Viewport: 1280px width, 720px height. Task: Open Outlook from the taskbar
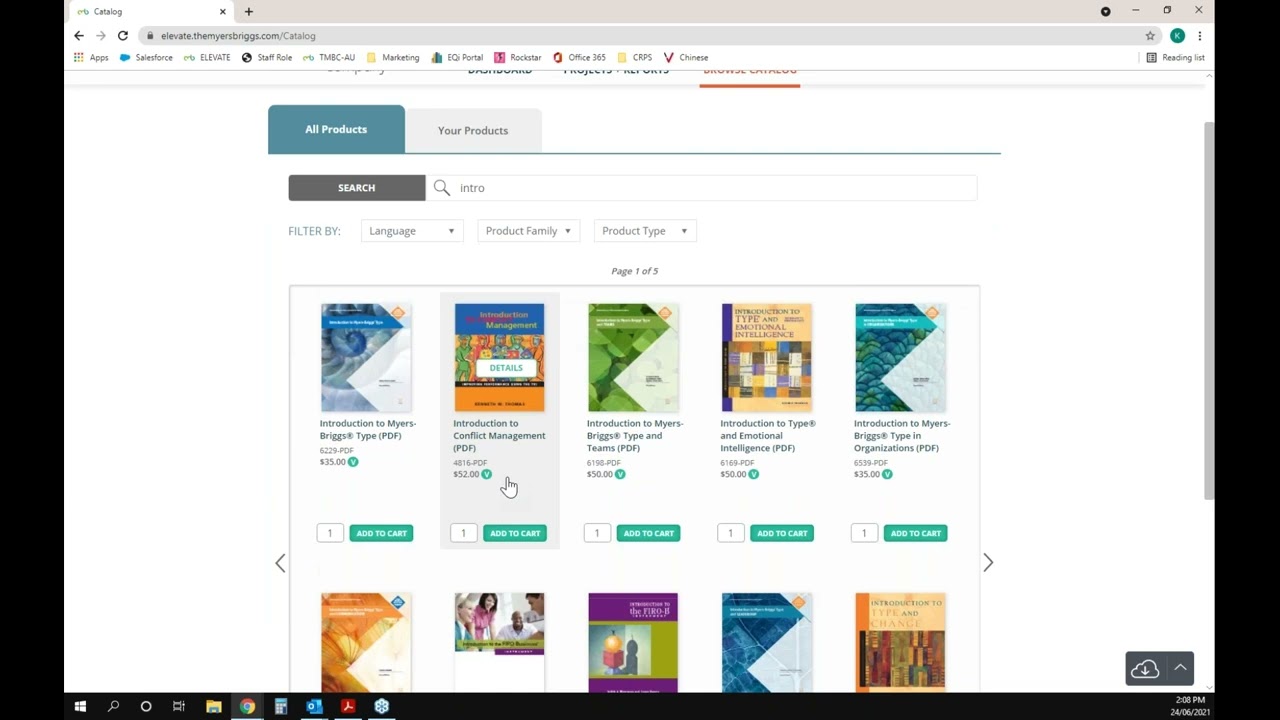314,706
